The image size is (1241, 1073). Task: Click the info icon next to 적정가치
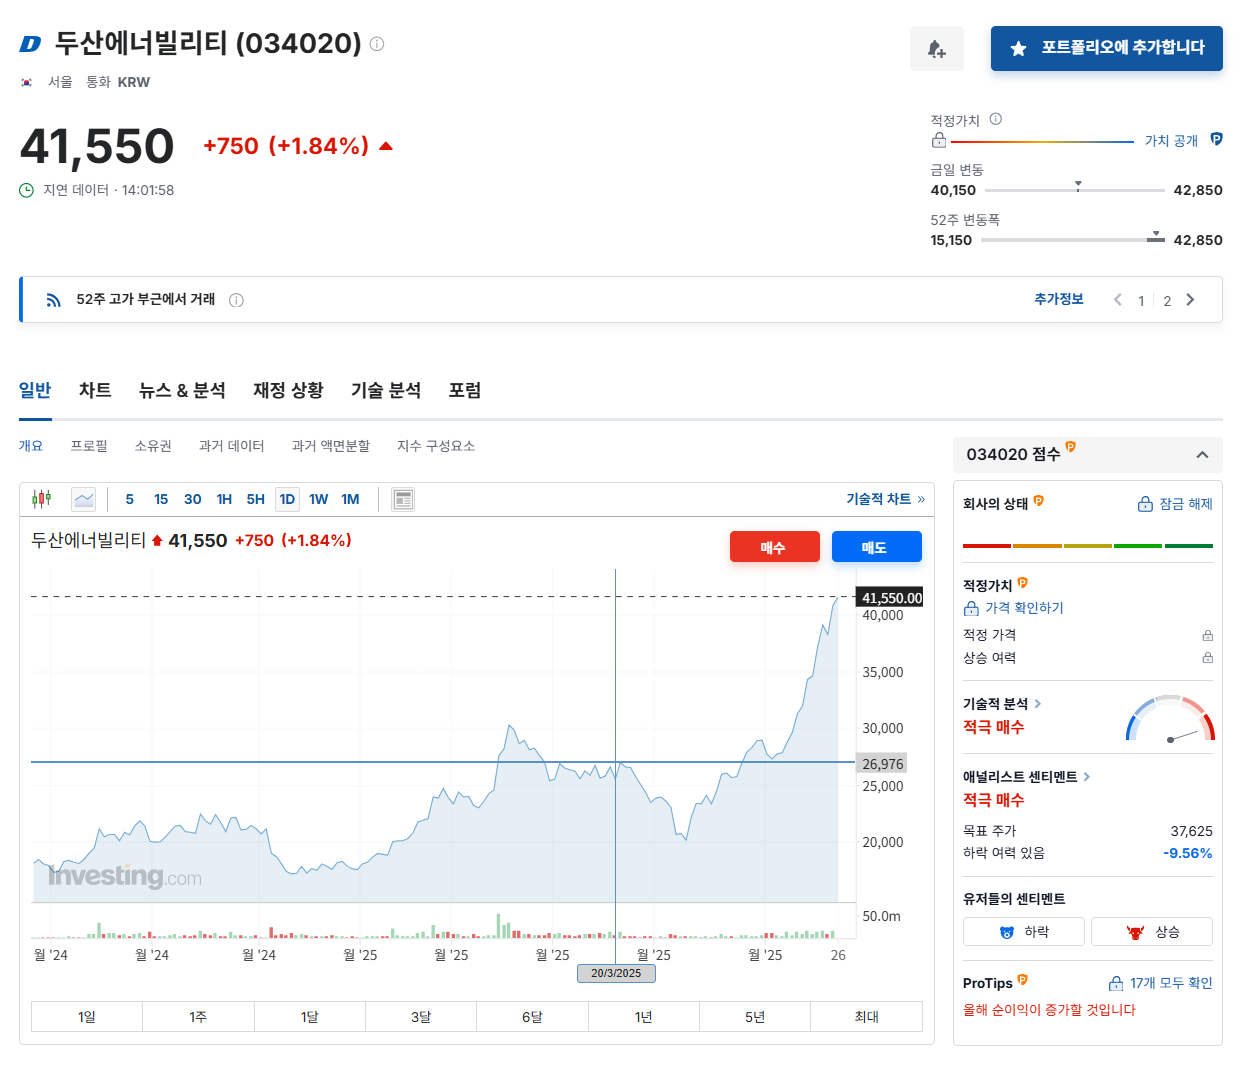point(996,119)
